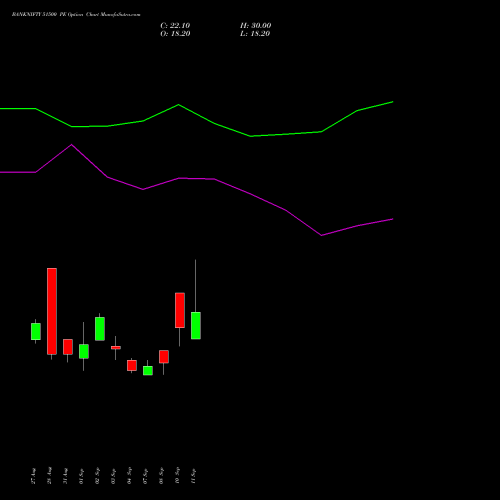The image size is (500, 500).
Task: Click the green candle for 27 Aug
Action: pos(36,331)
